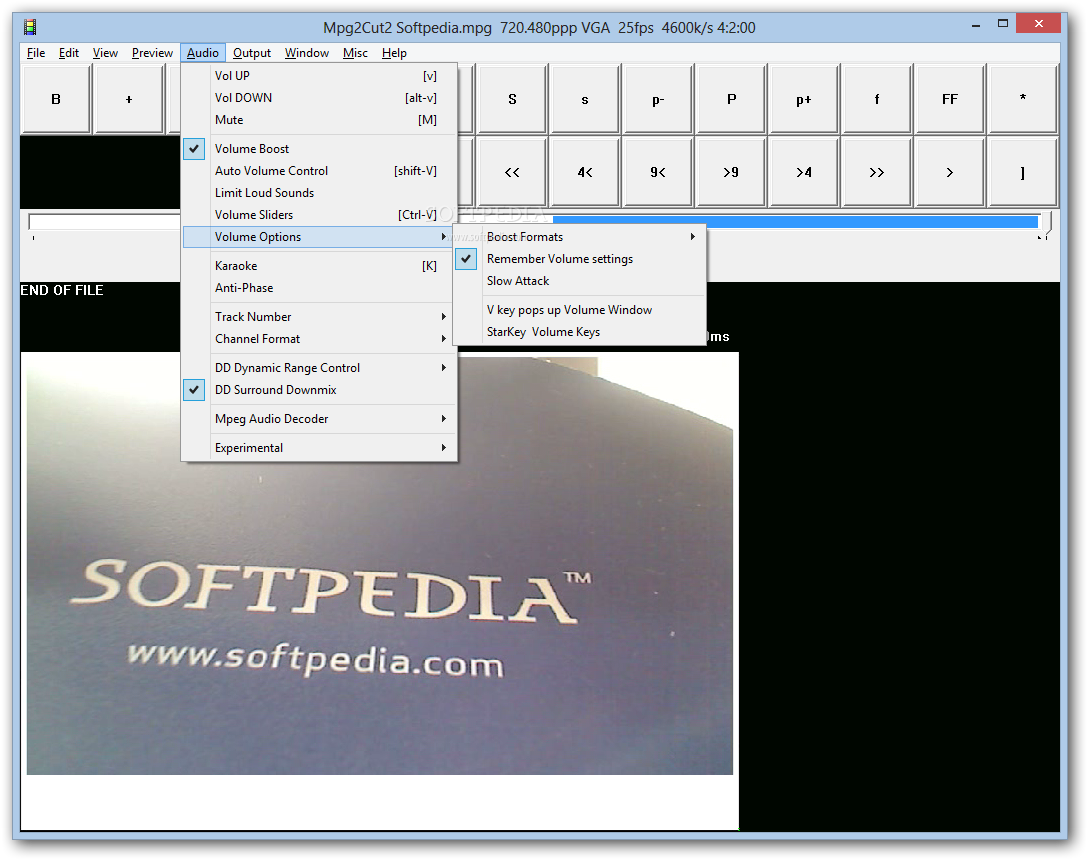Screen dimensions: 1088x860
Task: Open the Misc menu
Action: (355, 53)
